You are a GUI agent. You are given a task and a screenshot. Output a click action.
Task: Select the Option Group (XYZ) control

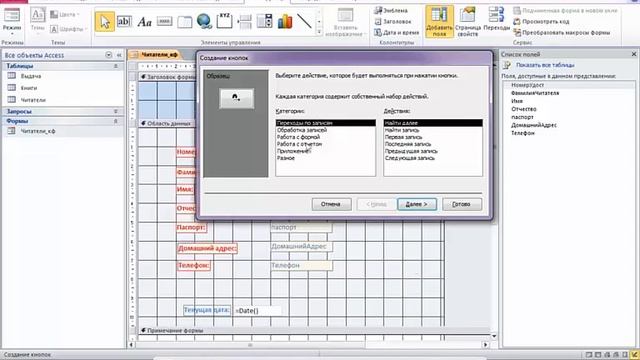click(224, 21)
